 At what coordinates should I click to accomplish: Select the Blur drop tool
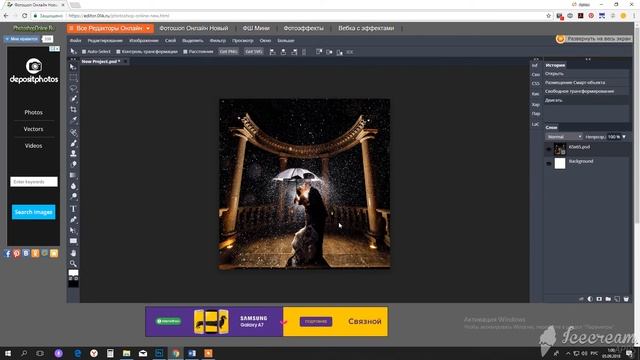pyautogui.click(x=73, y=186)
